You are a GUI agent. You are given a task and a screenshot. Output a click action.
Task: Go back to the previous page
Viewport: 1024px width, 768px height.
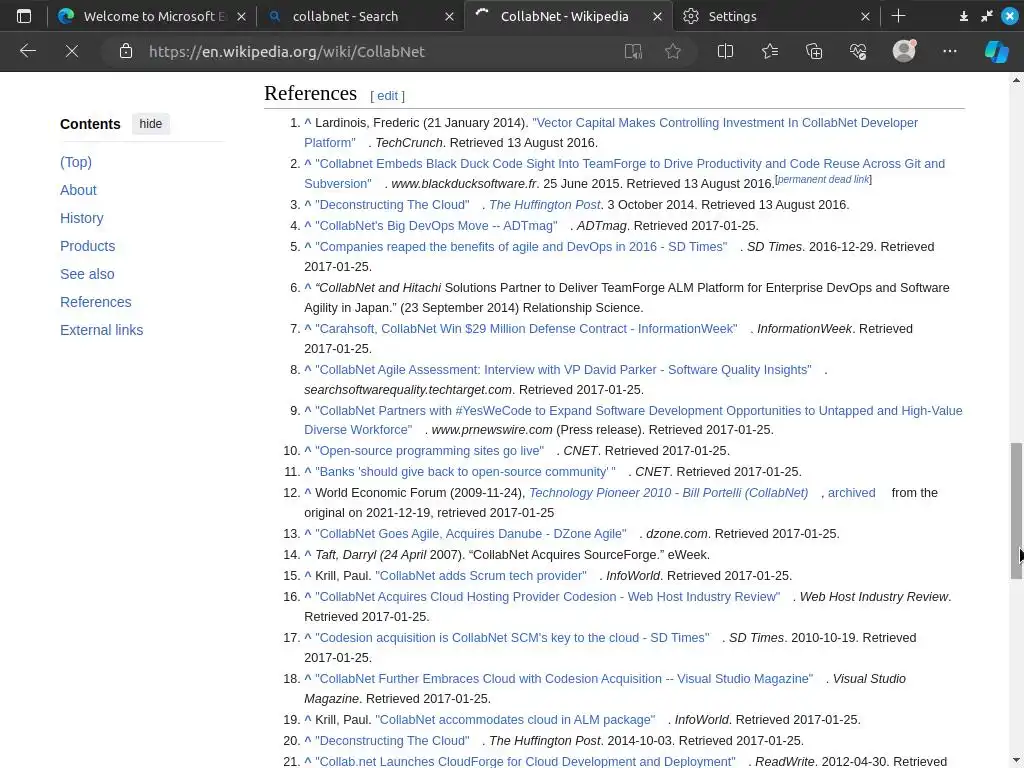(27, 51)
